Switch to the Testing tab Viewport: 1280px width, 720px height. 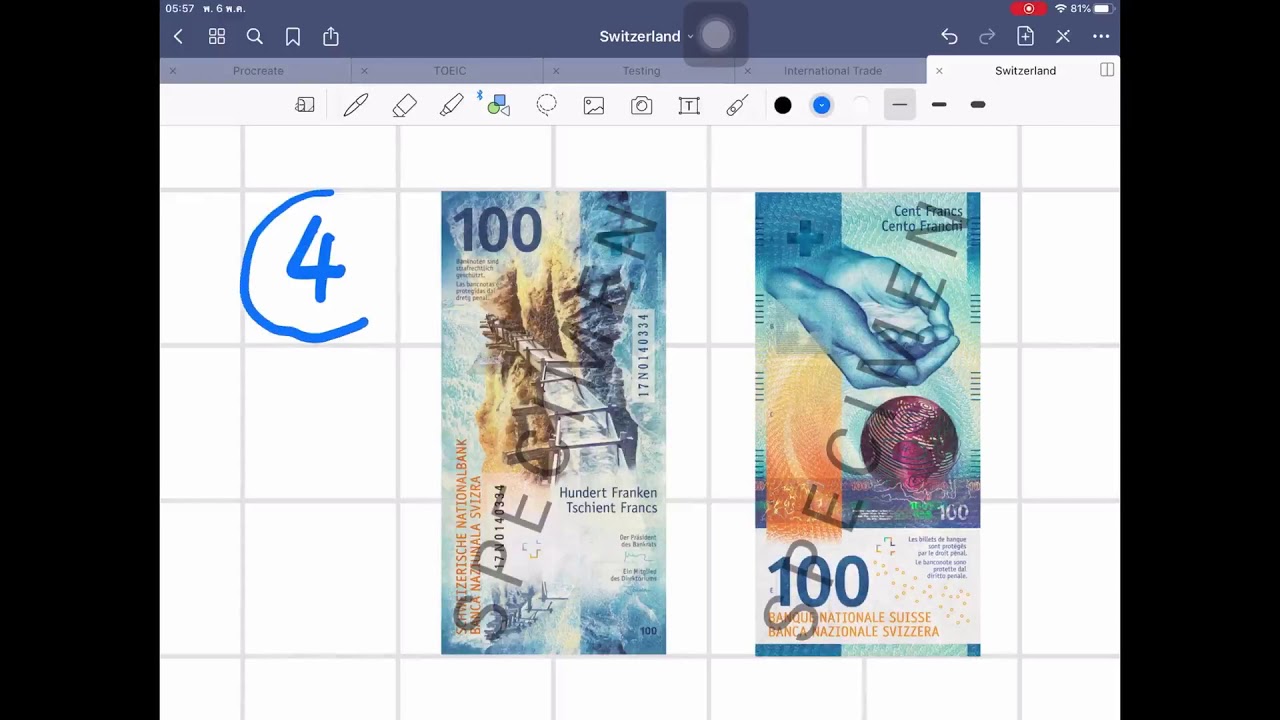click(641, 71)
